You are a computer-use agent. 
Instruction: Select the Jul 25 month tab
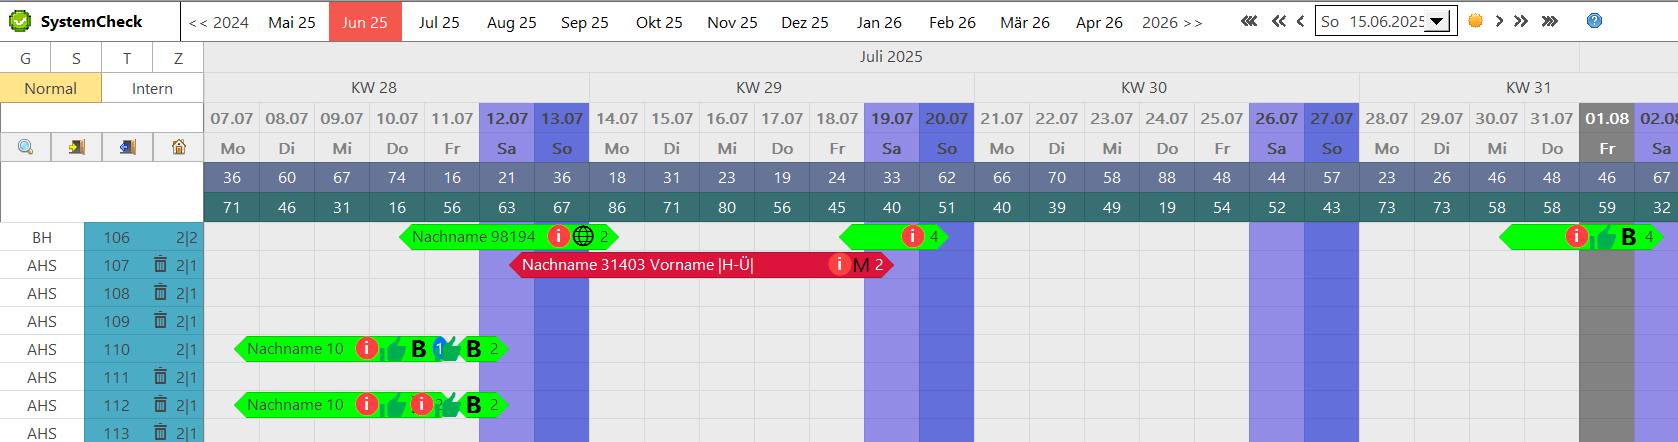click(439, 22)
